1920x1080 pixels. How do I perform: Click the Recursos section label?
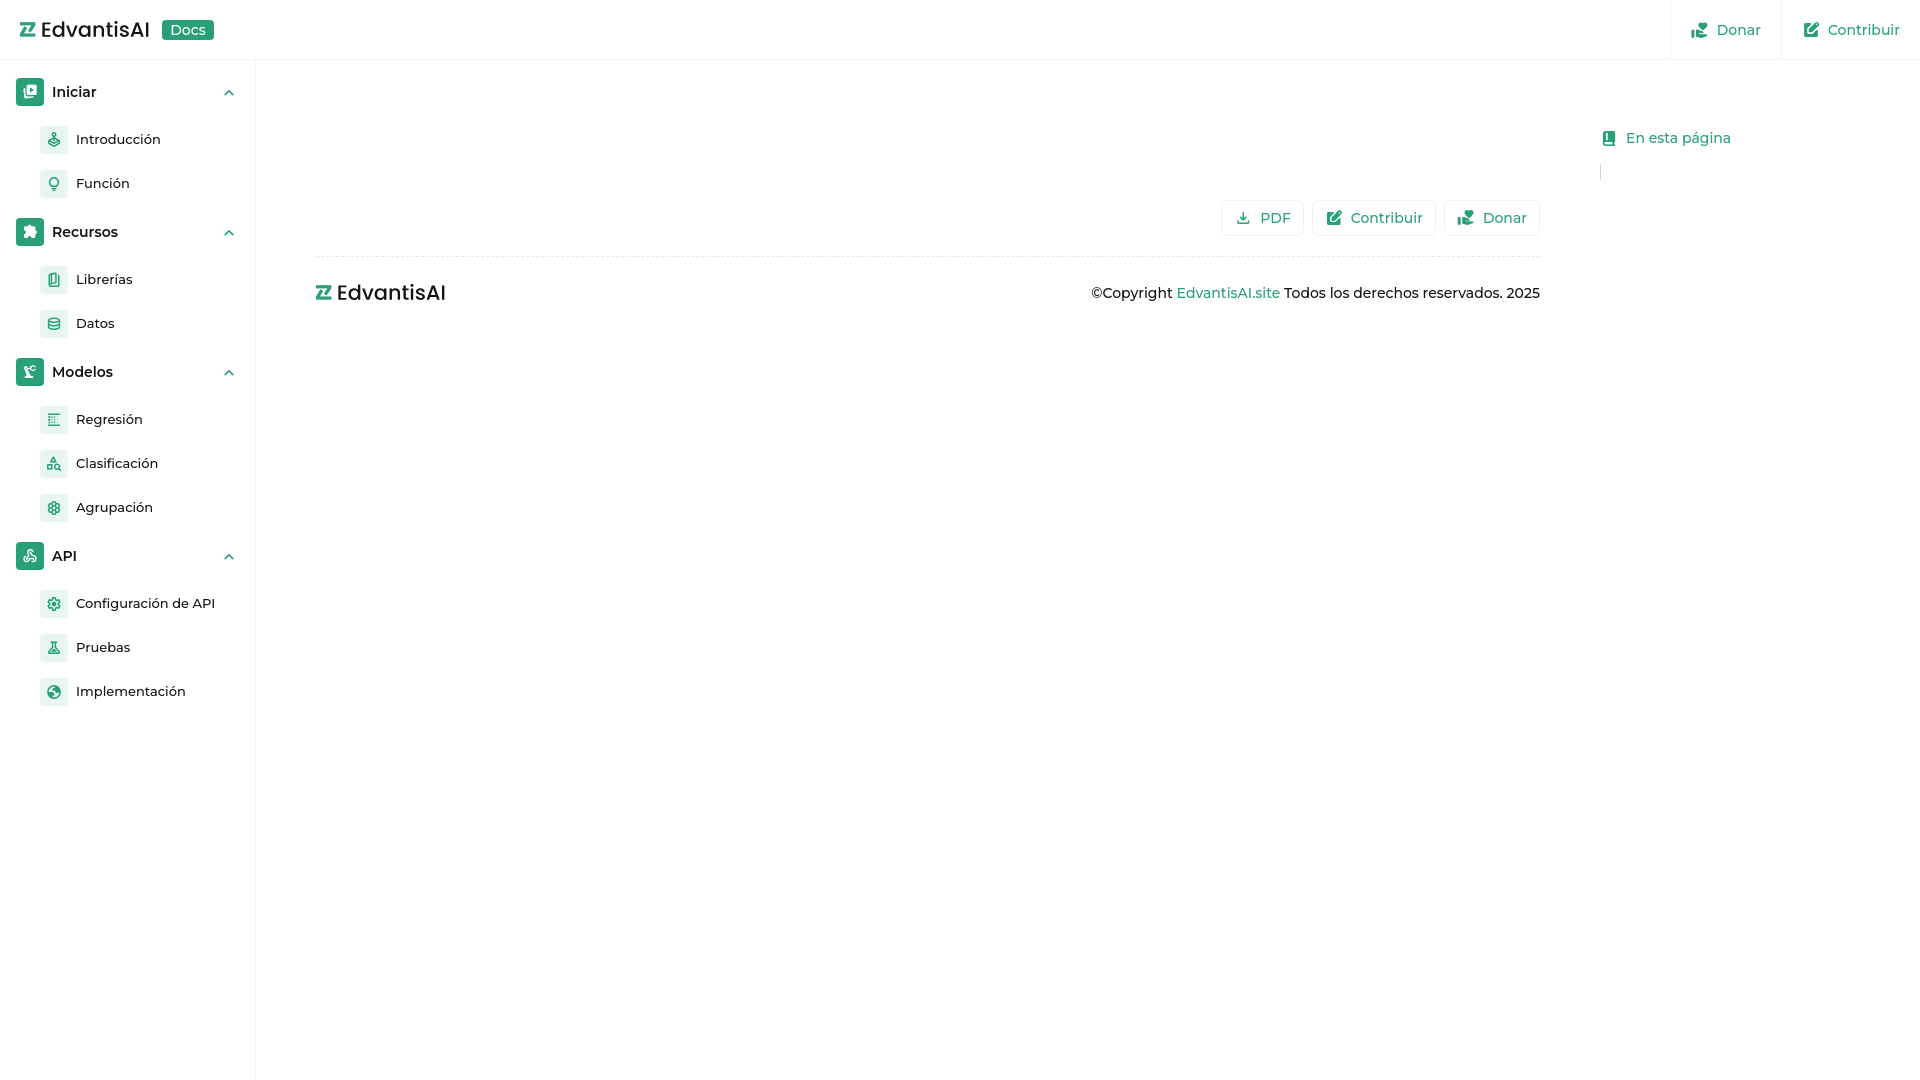85,232
